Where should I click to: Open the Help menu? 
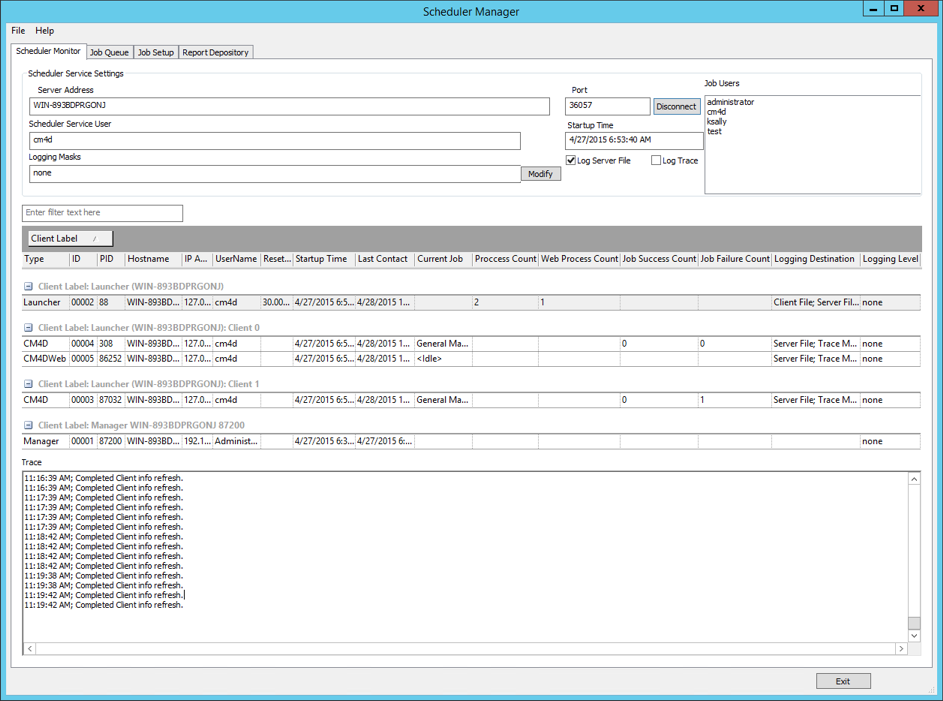pos(45,31)
